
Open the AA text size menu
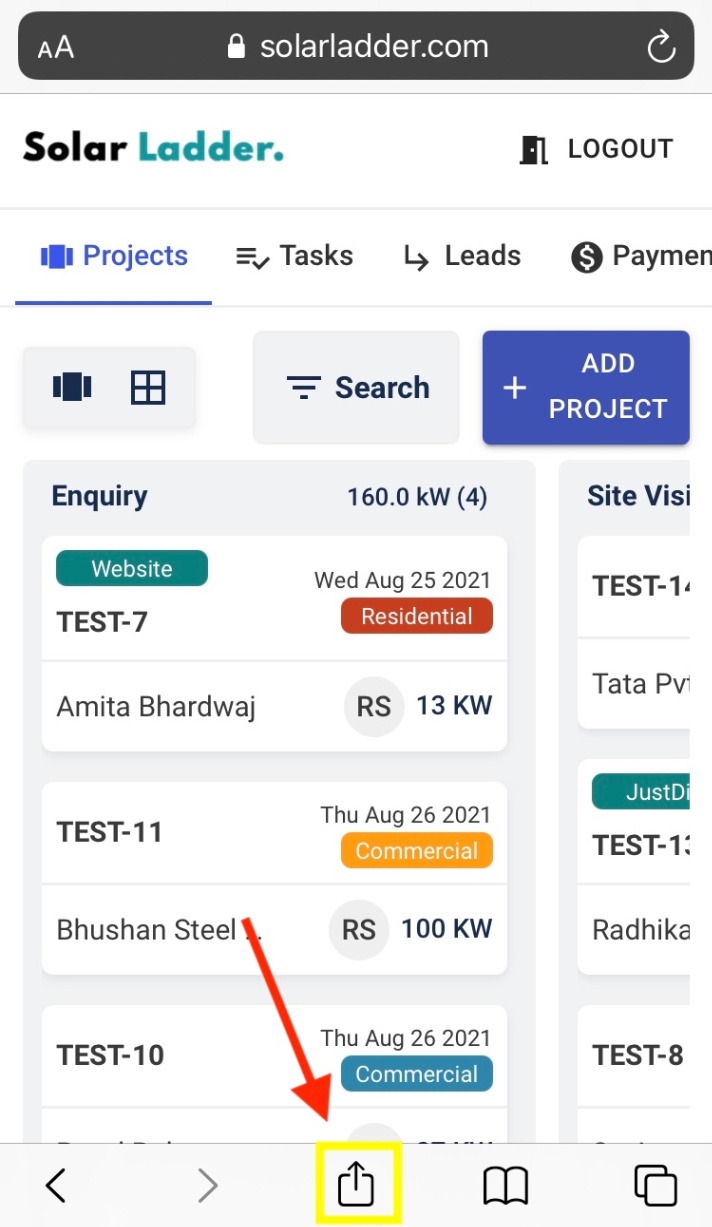(x=56, y=47)
